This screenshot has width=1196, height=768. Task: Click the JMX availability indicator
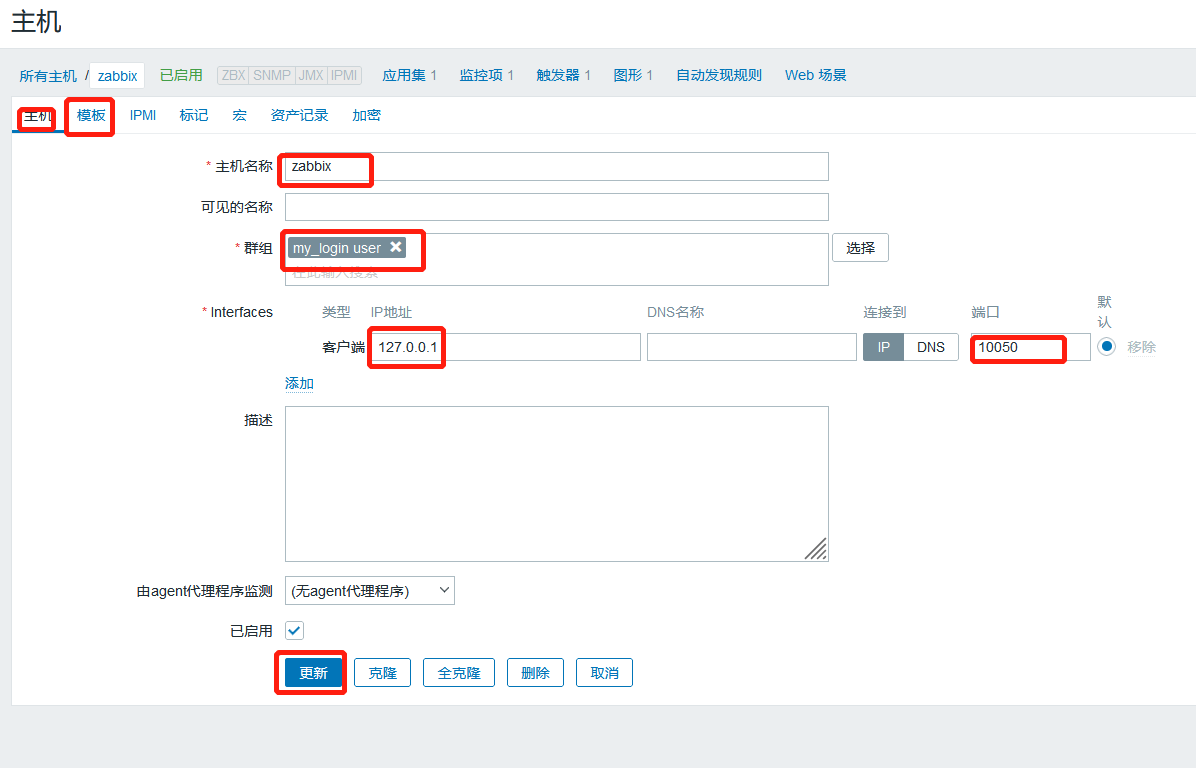point(310,75)
